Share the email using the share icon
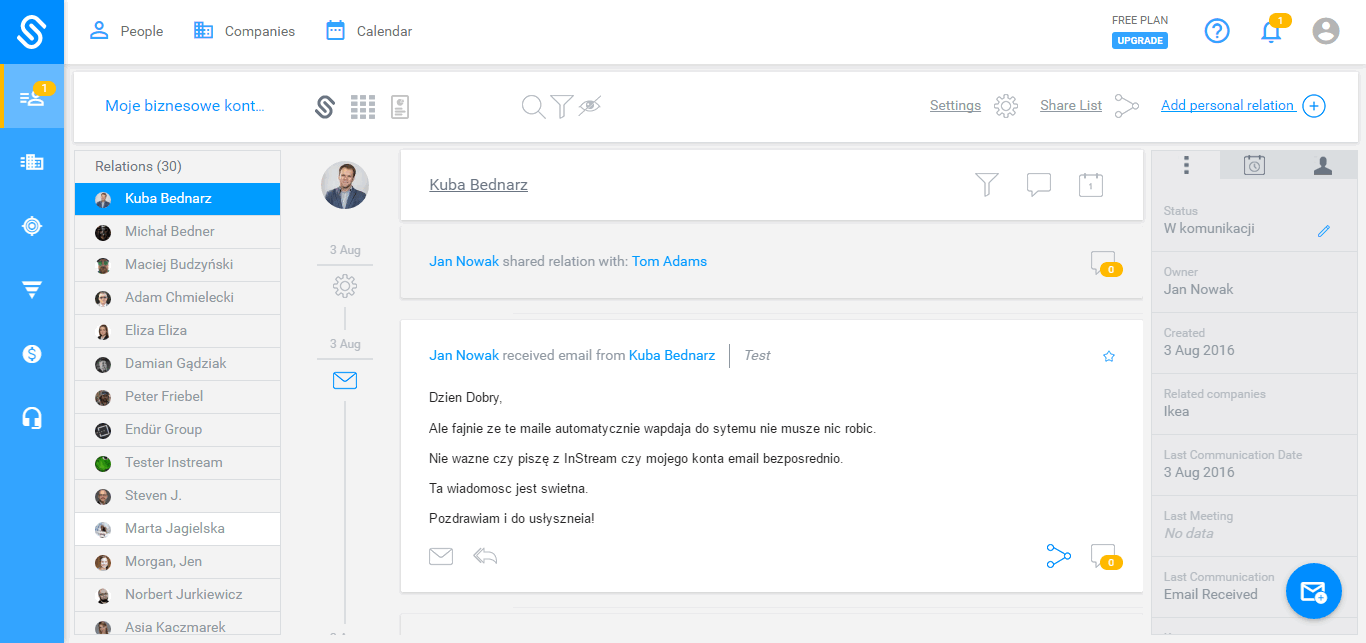Screen dimensions: 1366x643 (x=1059, y=556)
